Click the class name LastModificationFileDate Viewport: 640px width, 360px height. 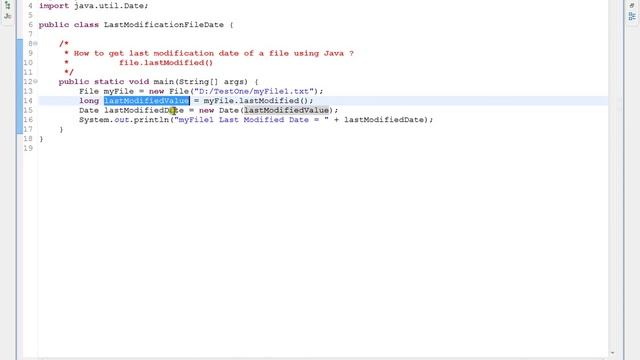(164, 24)
